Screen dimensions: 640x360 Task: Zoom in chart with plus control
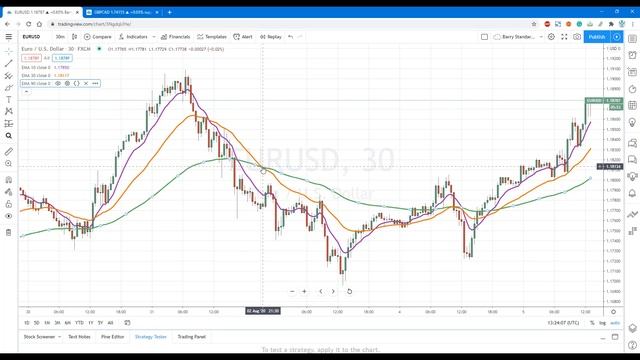click(304, 291)
